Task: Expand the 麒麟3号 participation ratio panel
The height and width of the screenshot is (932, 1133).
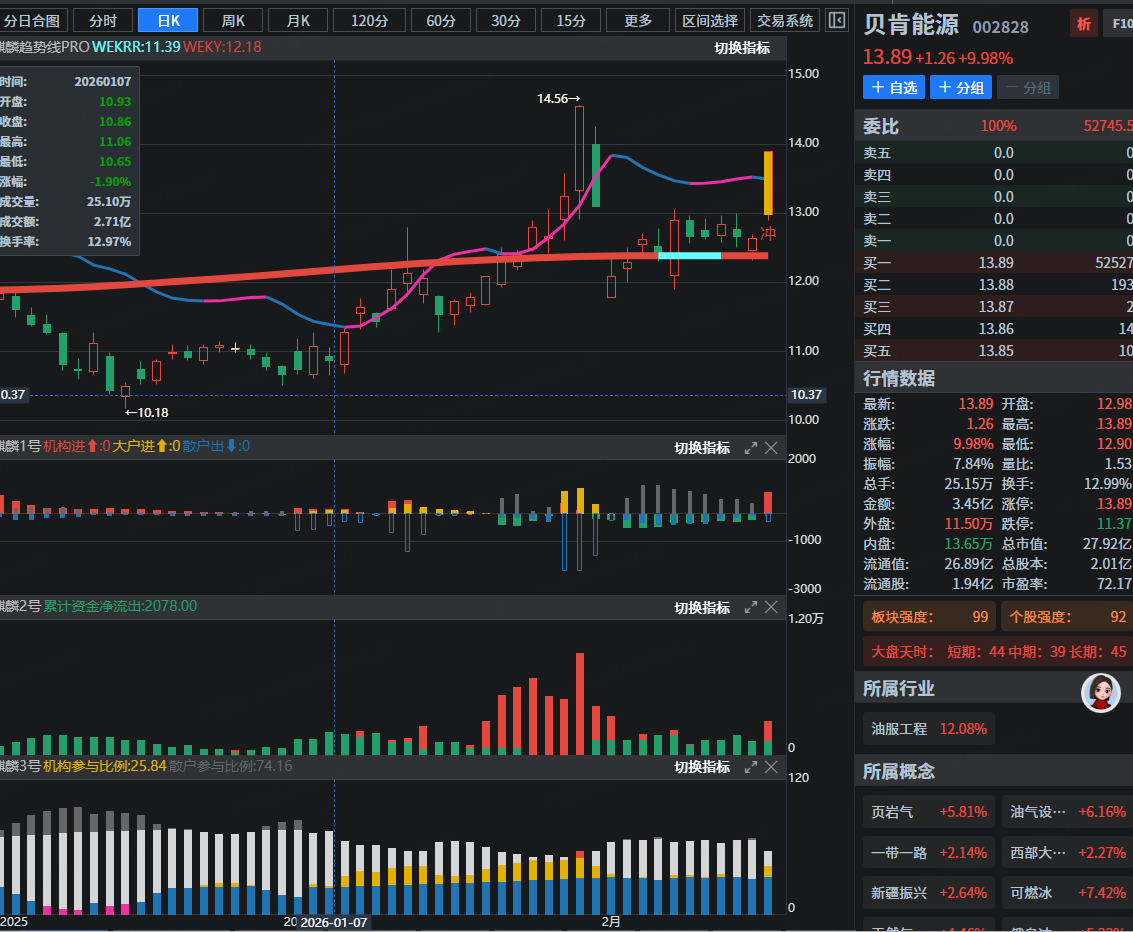Action: [x=750, y=767]
